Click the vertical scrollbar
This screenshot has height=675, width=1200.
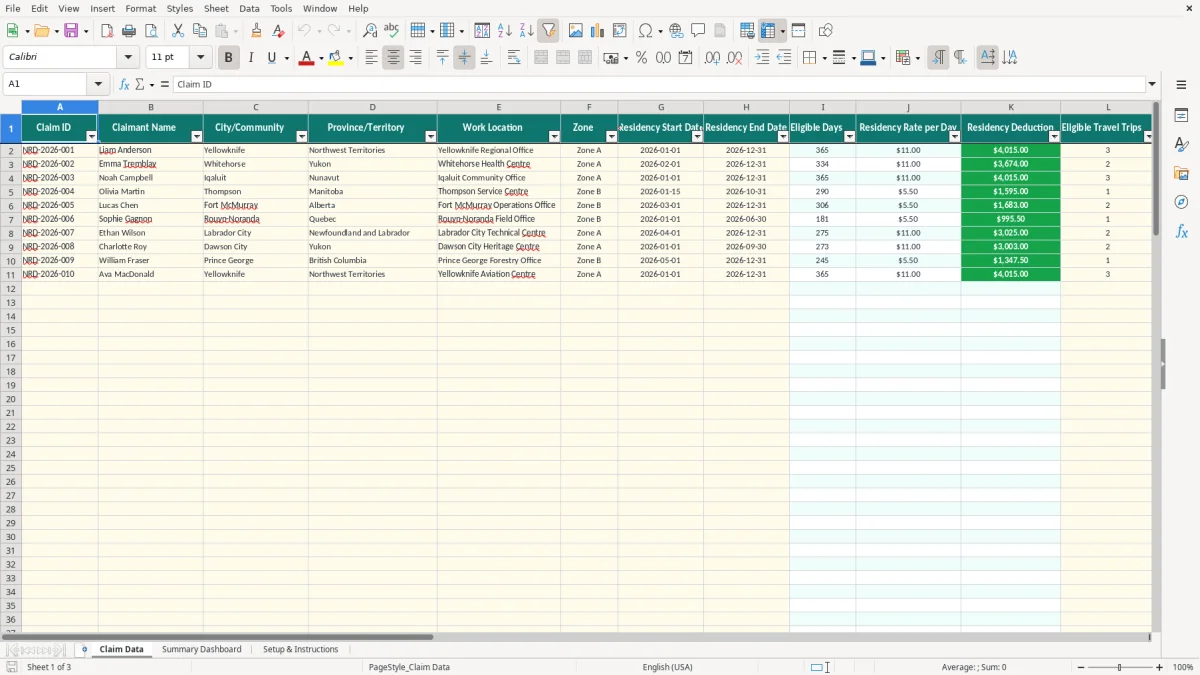pyautogui.click(x=1156, y=365)
